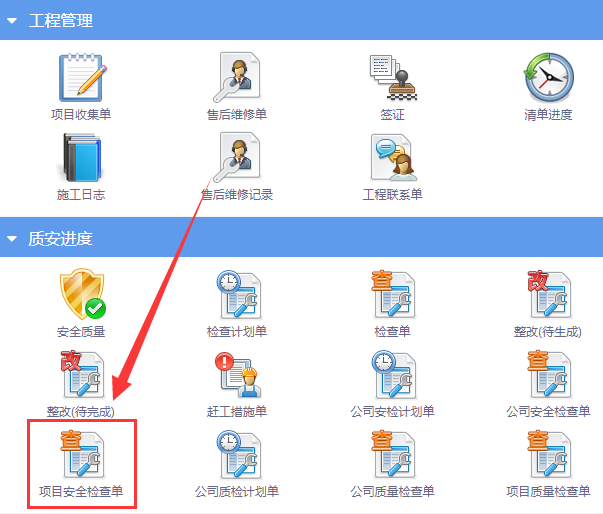Open the 签证 stamp icon

tap(393, 78)
